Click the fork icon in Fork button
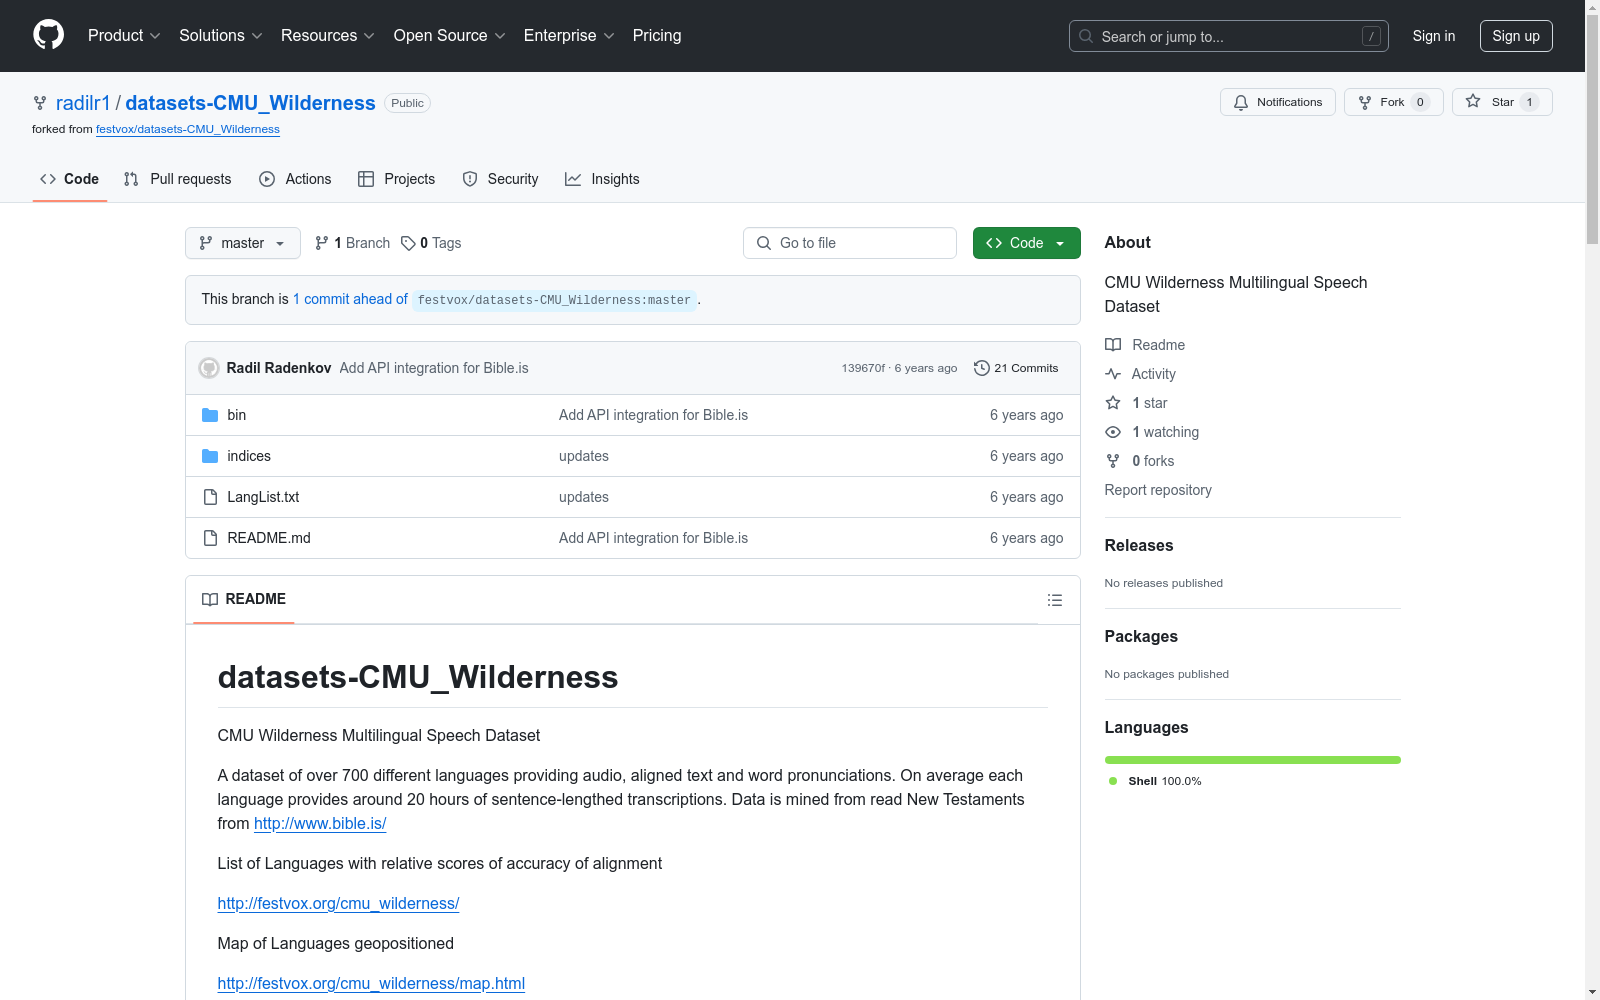Screen dimensions: 1600x1000 tap(1365, 102)
